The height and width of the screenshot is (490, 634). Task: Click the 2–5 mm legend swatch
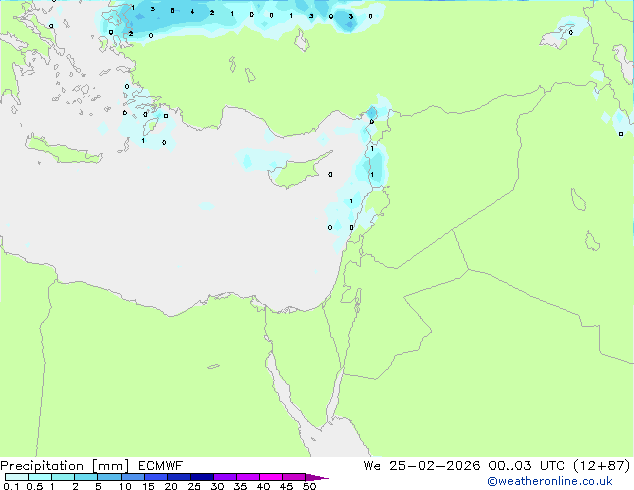click(x=86, y=477)
